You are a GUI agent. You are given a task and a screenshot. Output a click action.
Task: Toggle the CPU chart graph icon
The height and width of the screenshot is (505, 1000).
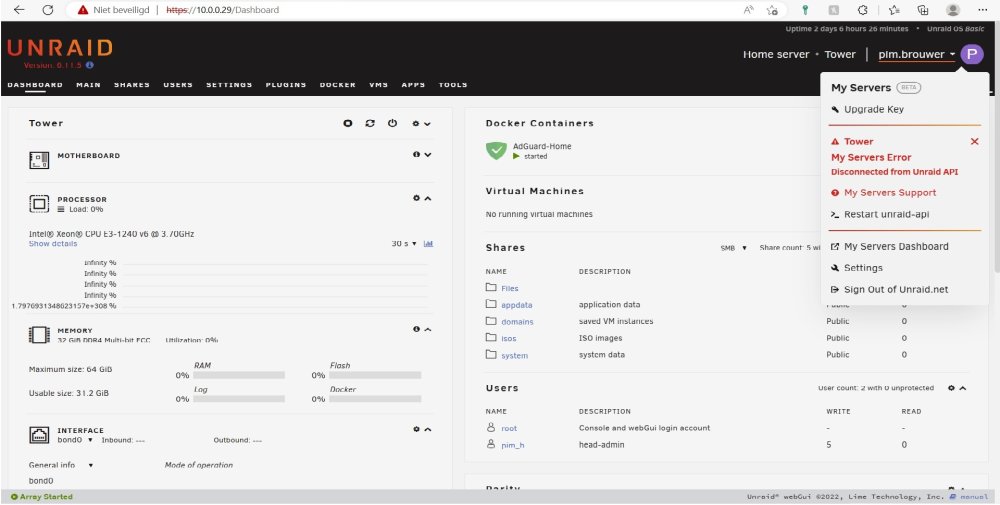(x=429, y=244)
